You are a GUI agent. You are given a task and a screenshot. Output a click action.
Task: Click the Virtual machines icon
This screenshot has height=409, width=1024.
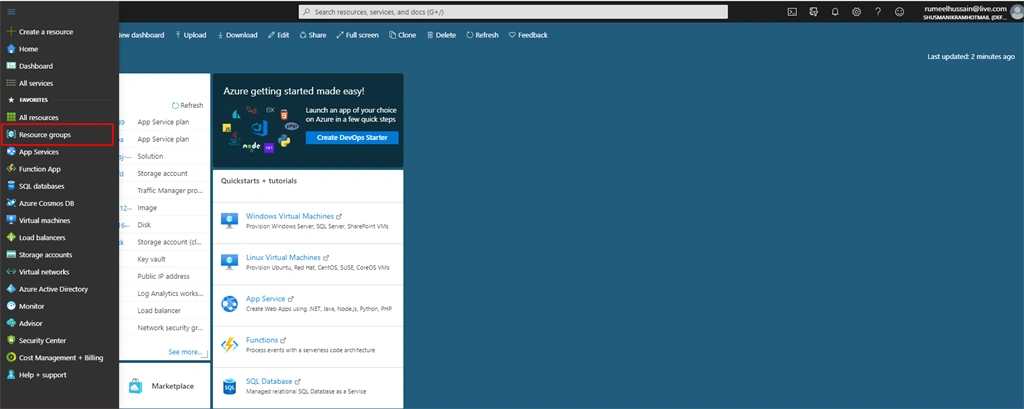coord(10,220)
